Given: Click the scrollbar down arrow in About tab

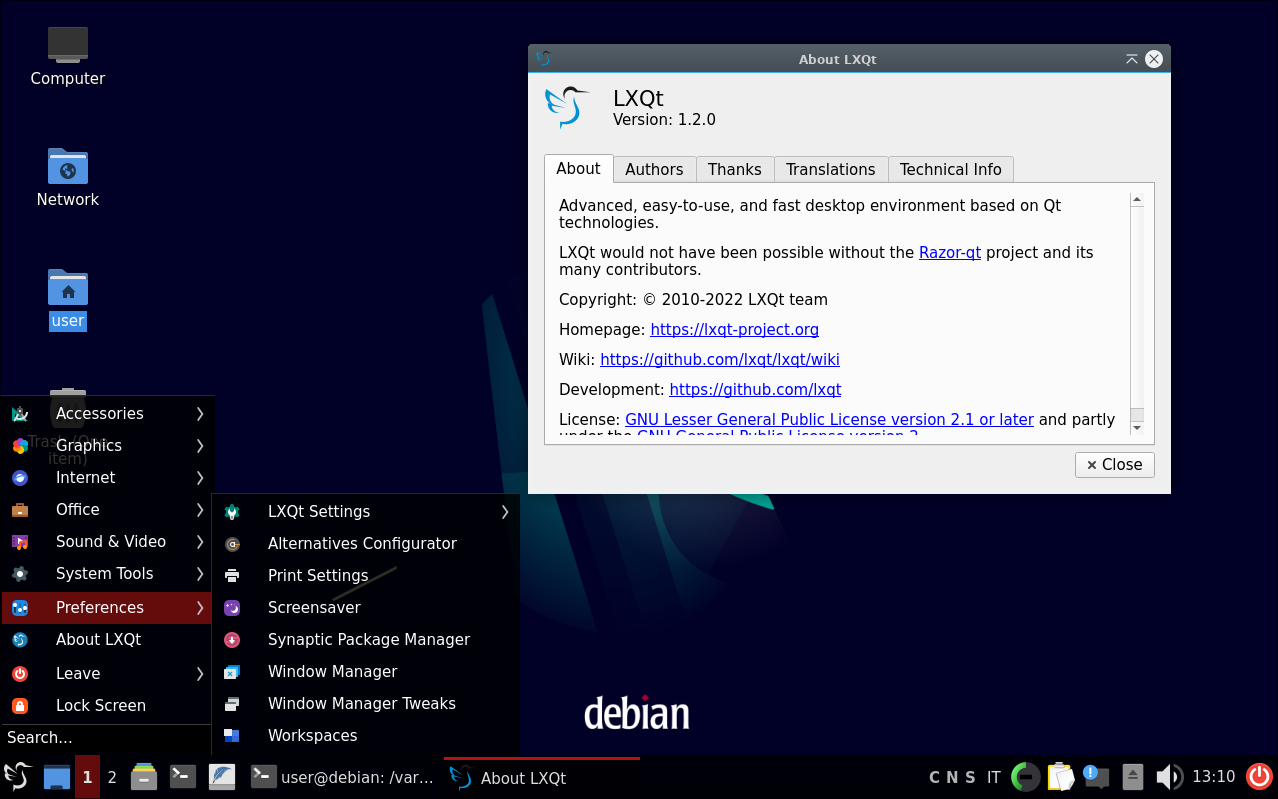Looking at the screenshot, I should click(x=1137, y=428).
